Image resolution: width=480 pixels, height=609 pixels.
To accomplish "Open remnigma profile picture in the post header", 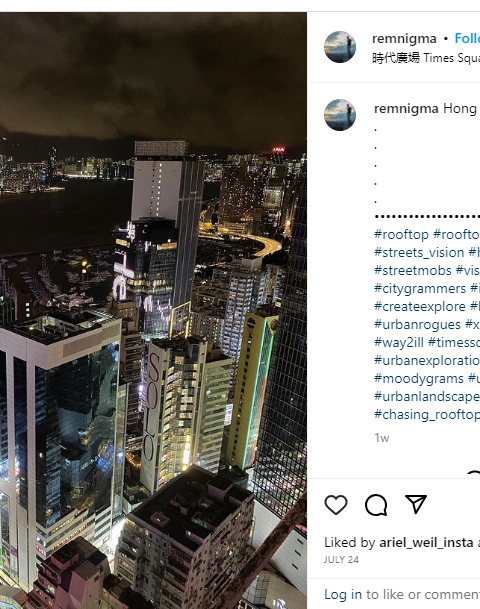I will tap(340, 47).
